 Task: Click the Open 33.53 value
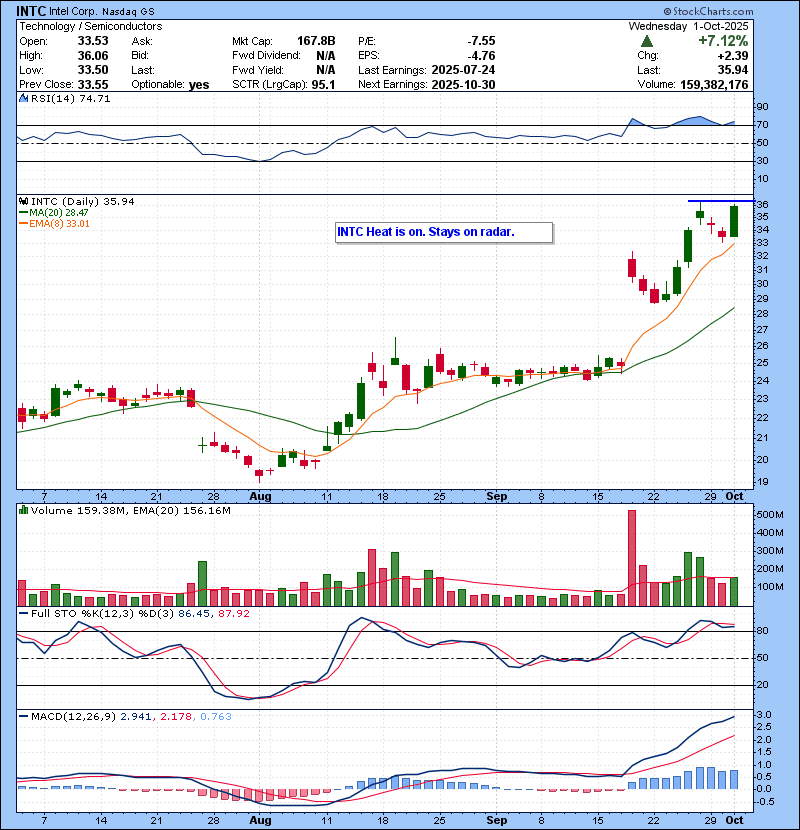coord(93,41)
